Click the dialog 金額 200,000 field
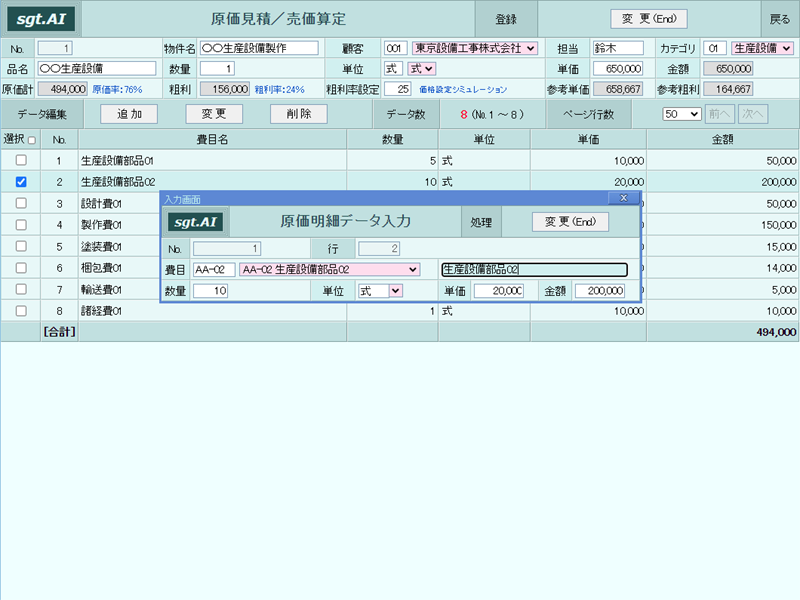This screenshot has width=800, height=600. click(x=599, y=291)
